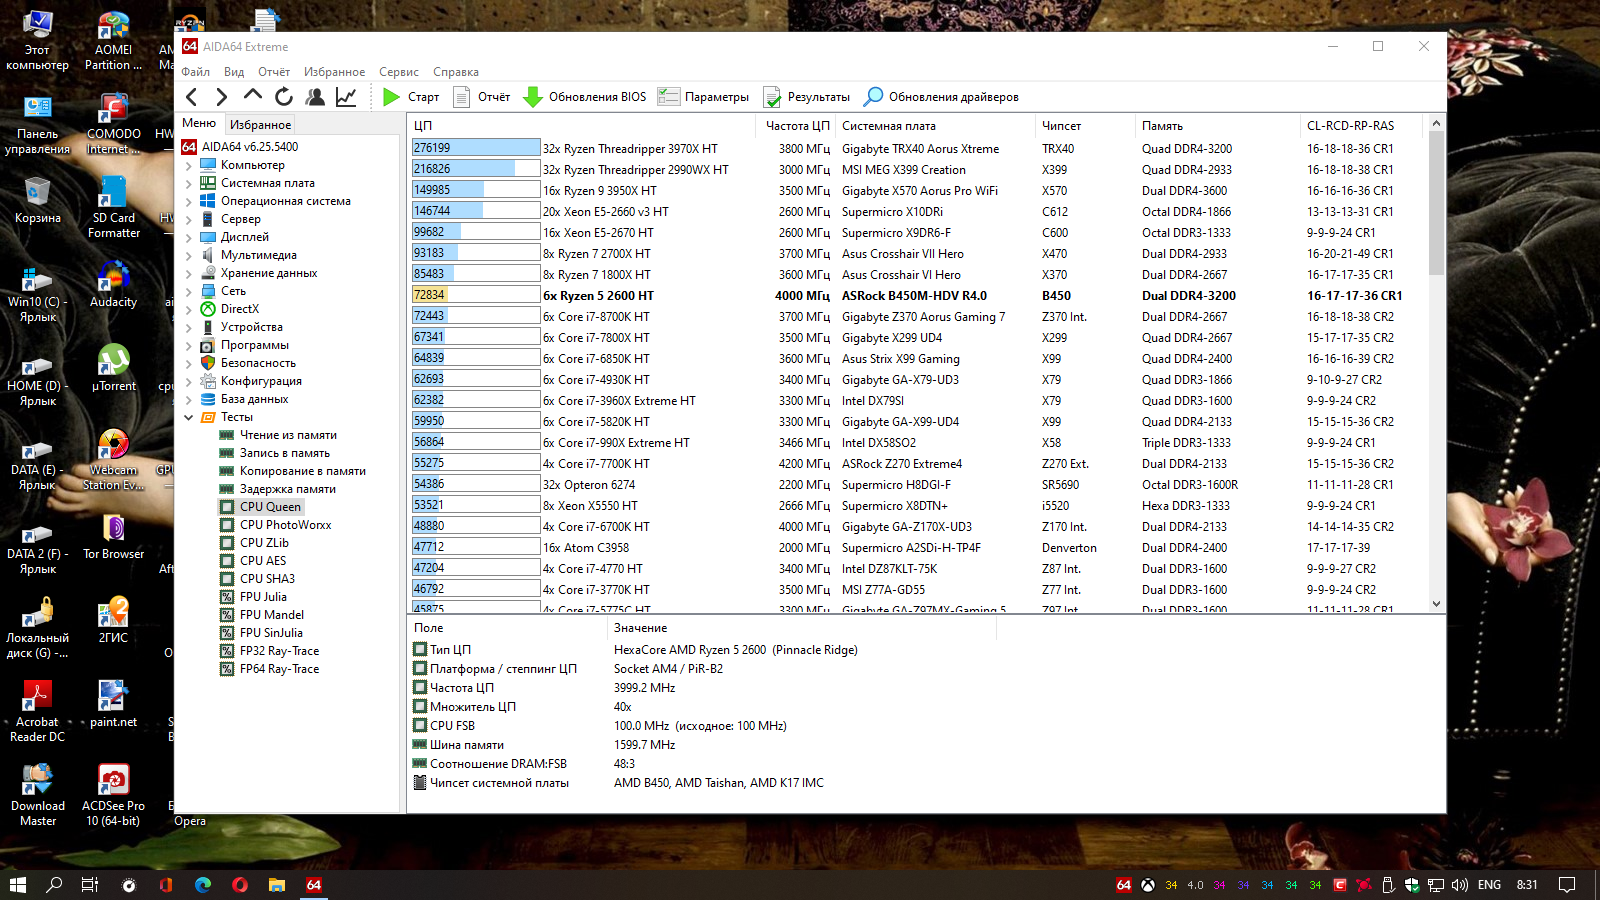
Task: Expand the Хранение данных node
Action: pyautogui.click(x=189, y=273)
